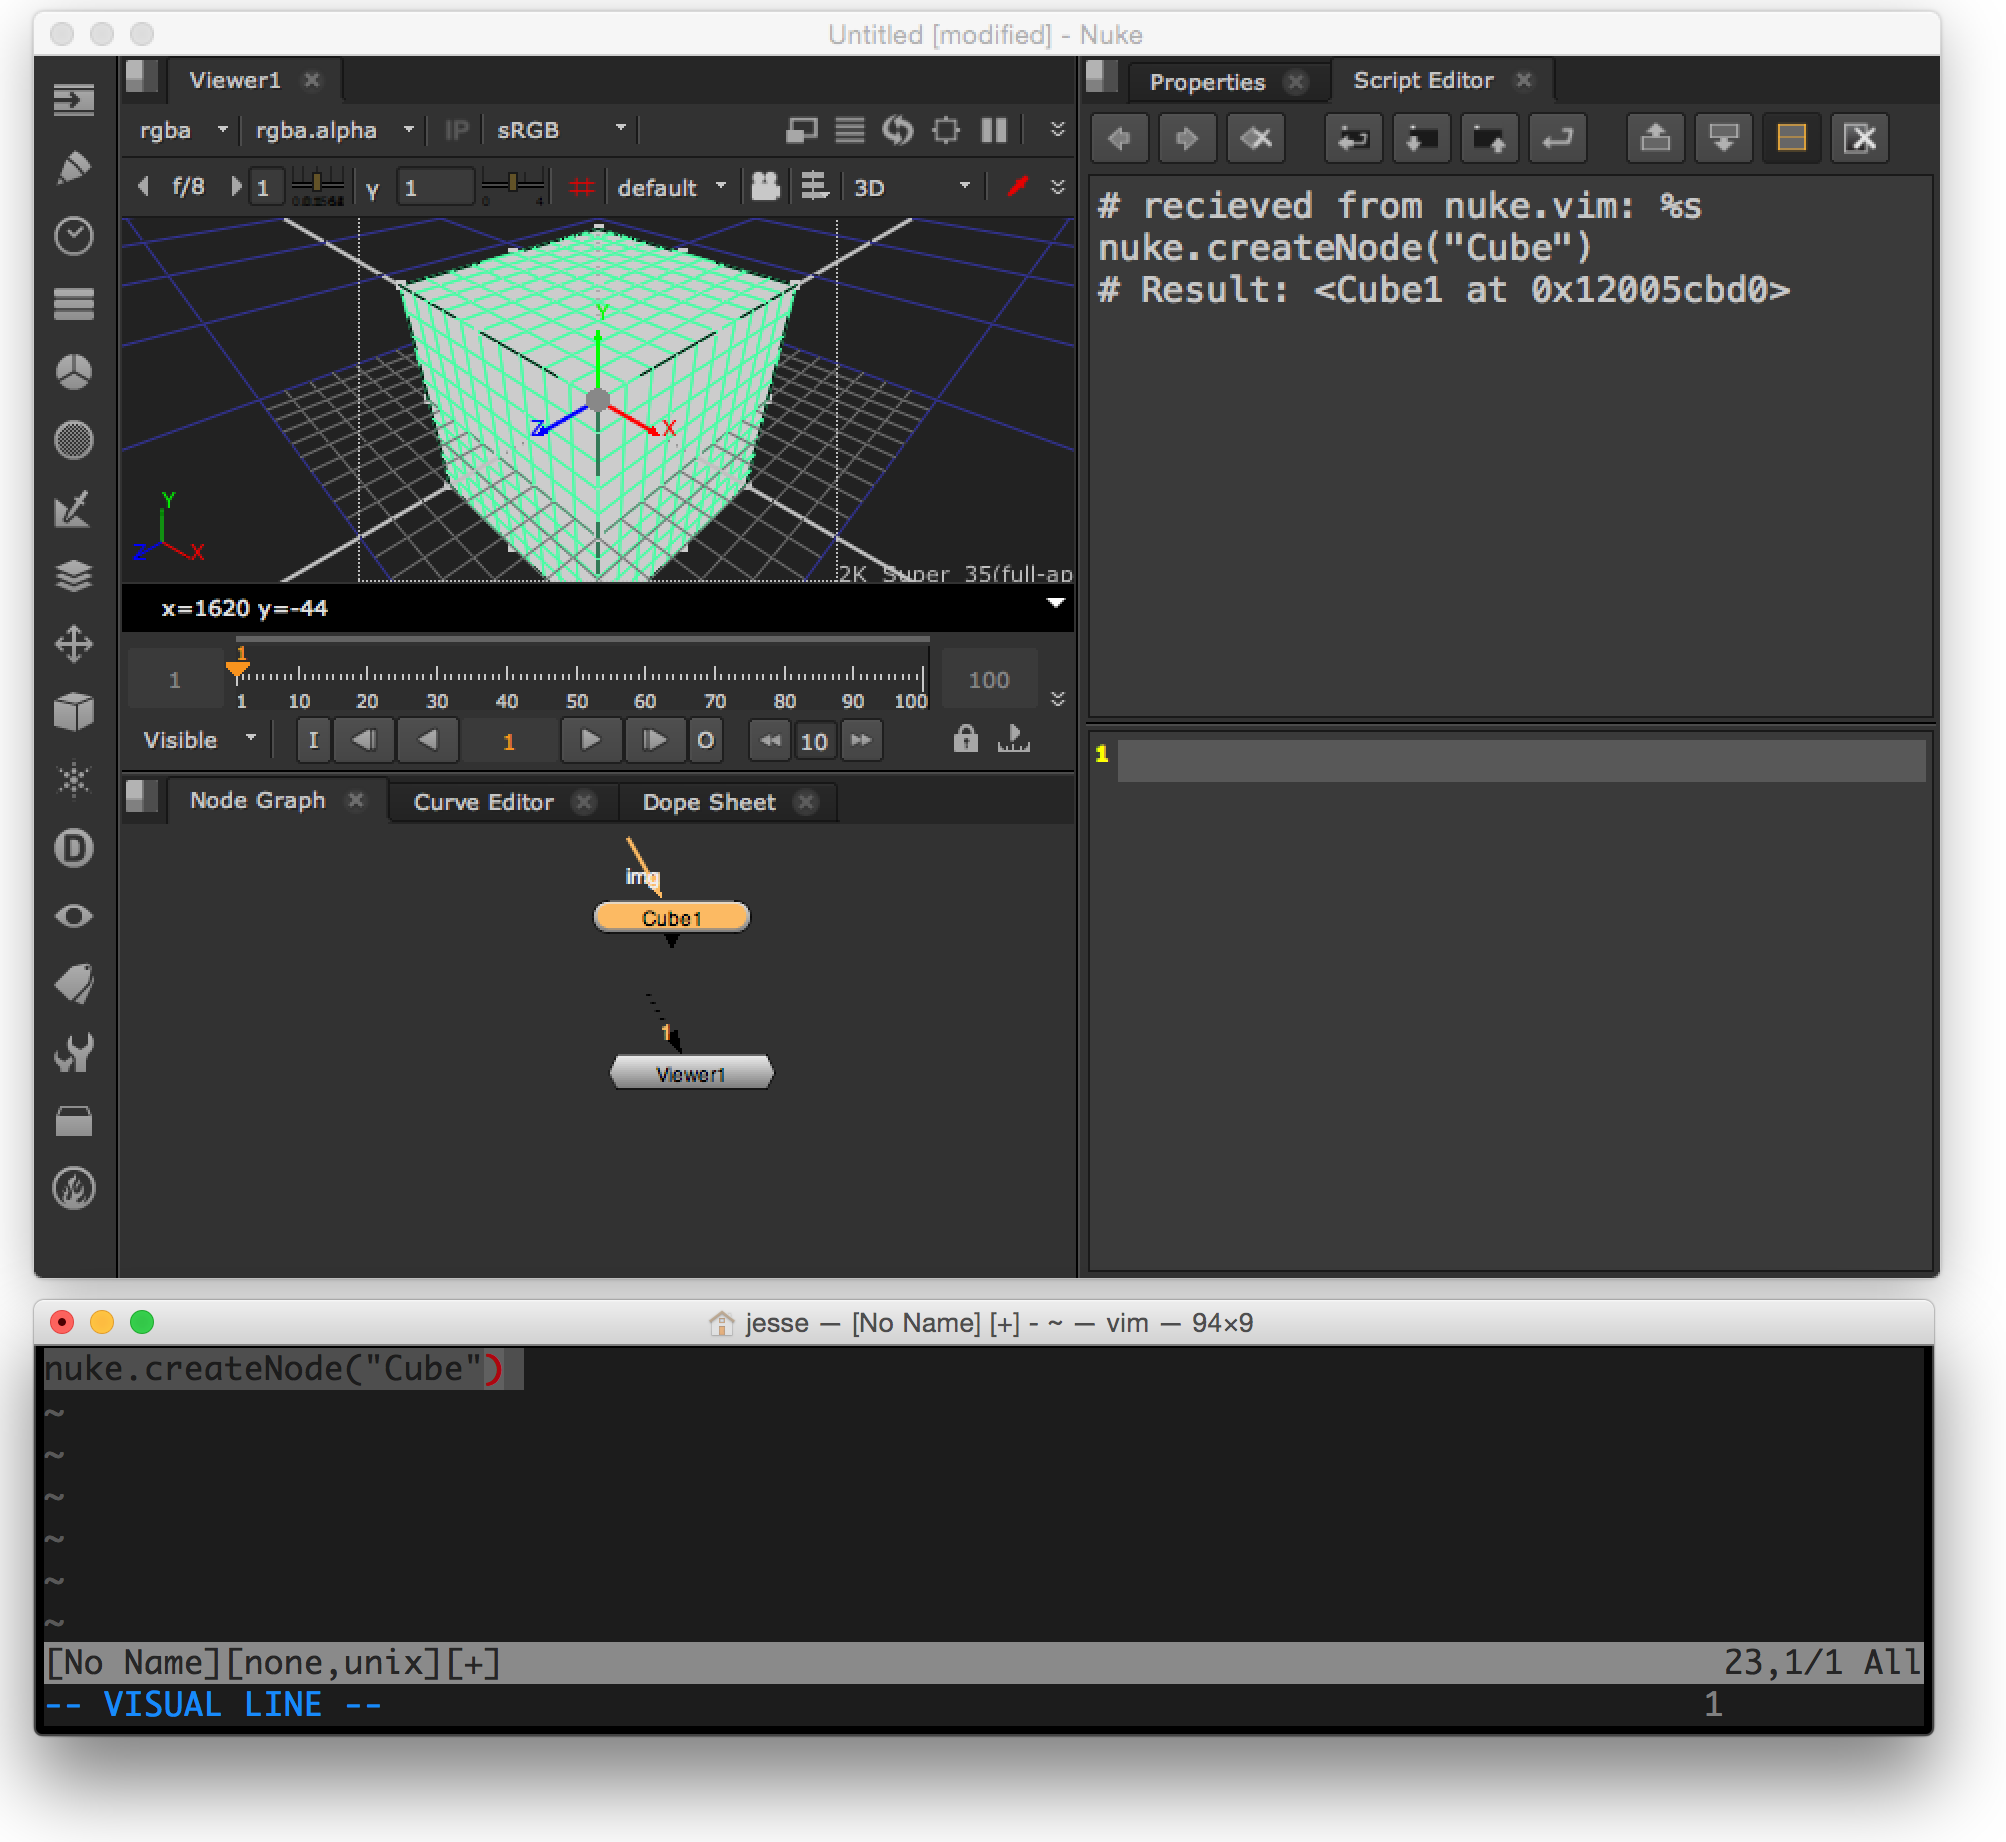
Task: Toggle the IP input process button
Action: tap(456, 130)
